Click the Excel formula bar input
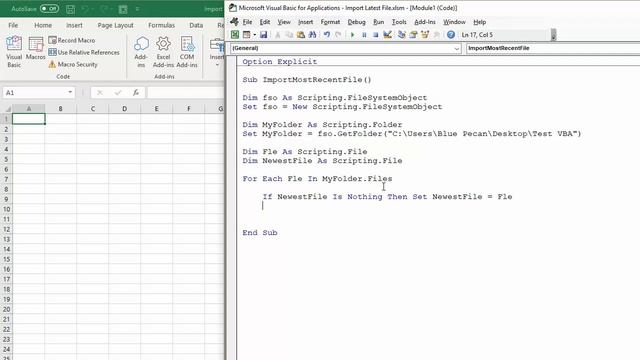 coord(185,93)
